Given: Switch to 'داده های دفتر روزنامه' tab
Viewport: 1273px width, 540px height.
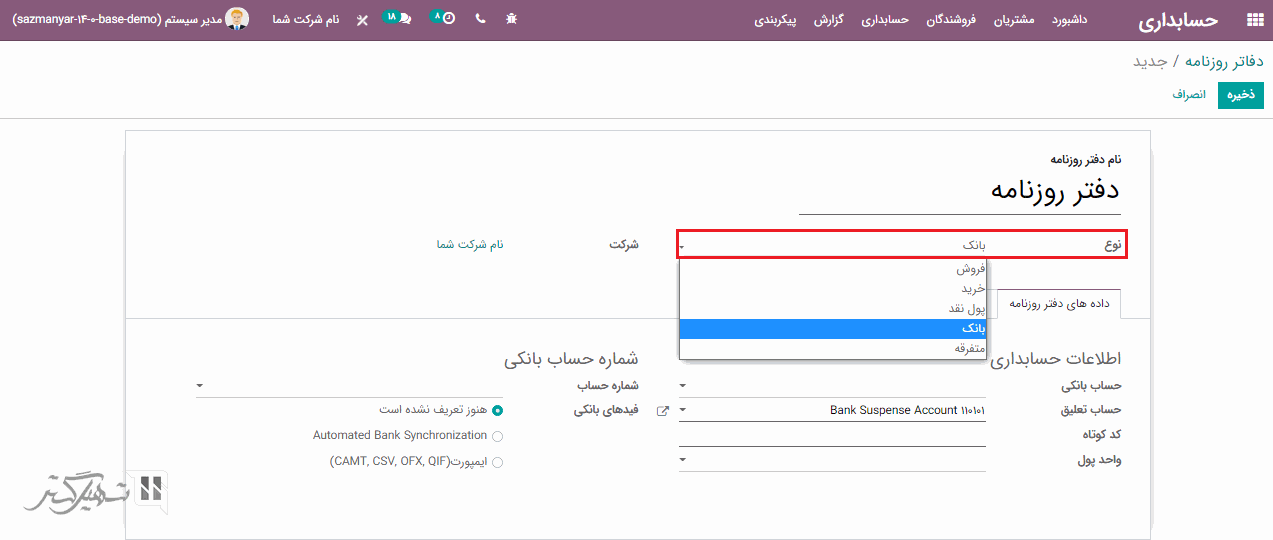Looking at the screenshot, I should pos(1059,303).
